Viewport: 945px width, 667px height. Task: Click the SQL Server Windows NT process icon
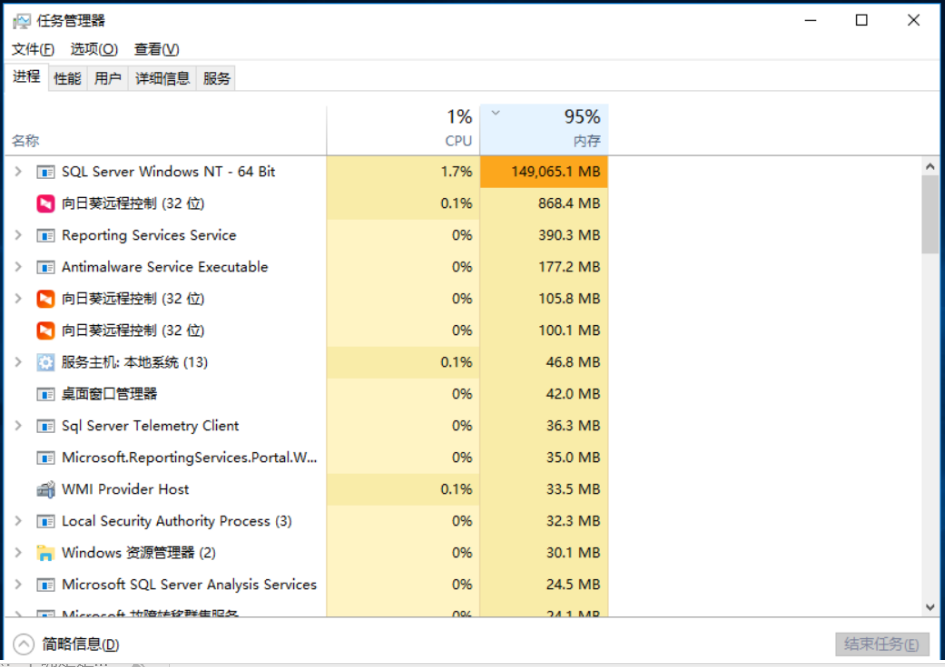[x=45, y=172]
